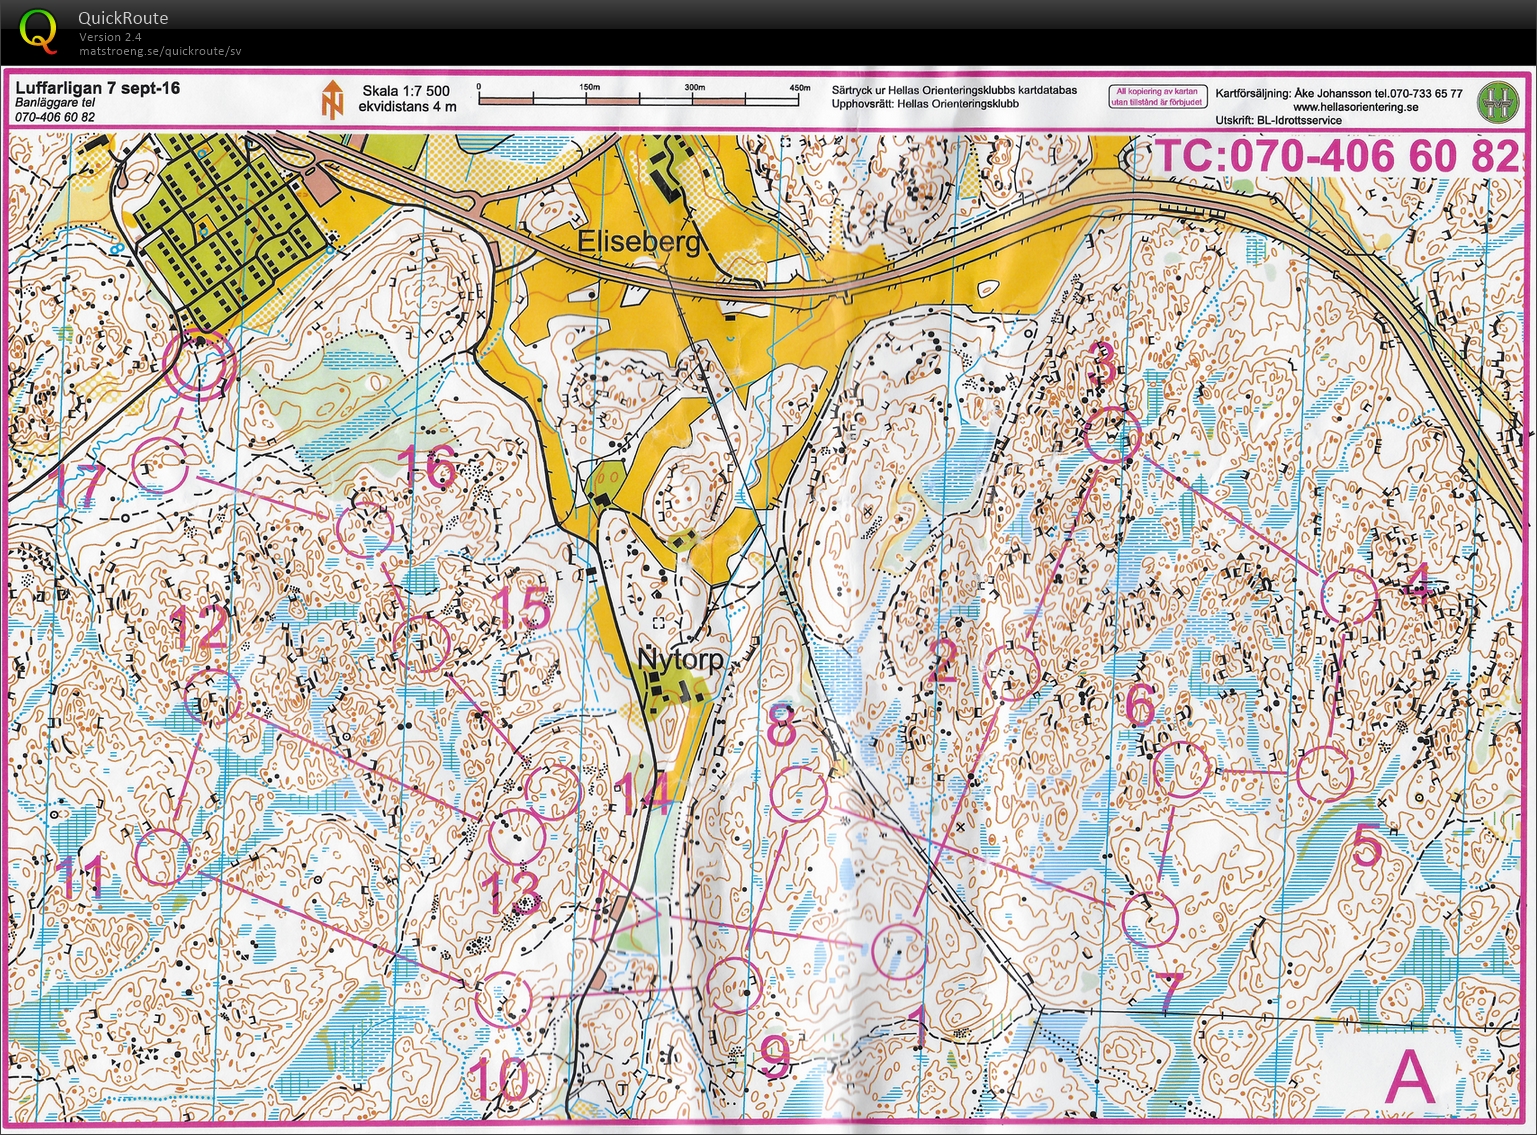Image resolution: width=1537 pixels, height=1135 pixels.
Task: Open the www.hellasorientering.se link
Action: click(1355, 107)
